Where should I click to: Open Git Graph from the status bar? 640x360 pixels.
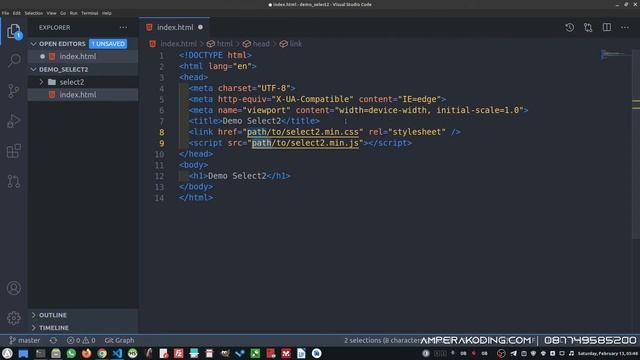coord(119,340)
